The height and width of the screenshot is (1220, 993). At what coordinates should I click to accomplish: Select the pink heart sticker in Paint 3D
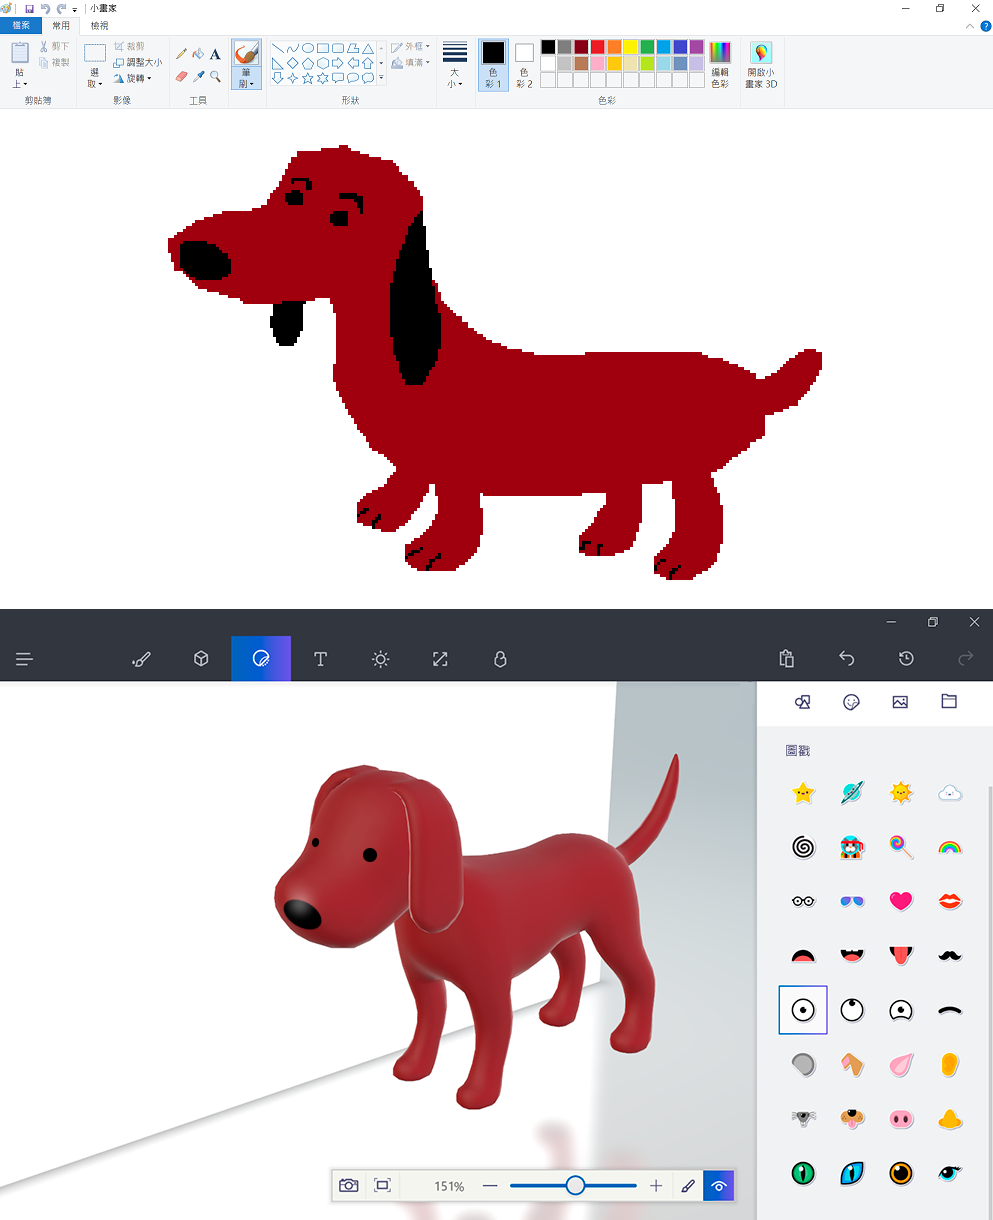(901, 901)
